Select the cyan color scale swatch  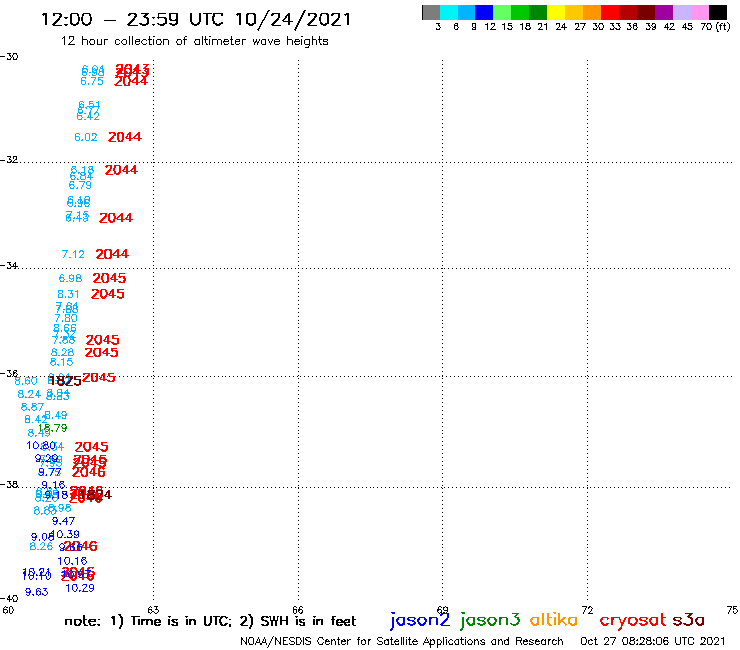(x=449, y=12)
